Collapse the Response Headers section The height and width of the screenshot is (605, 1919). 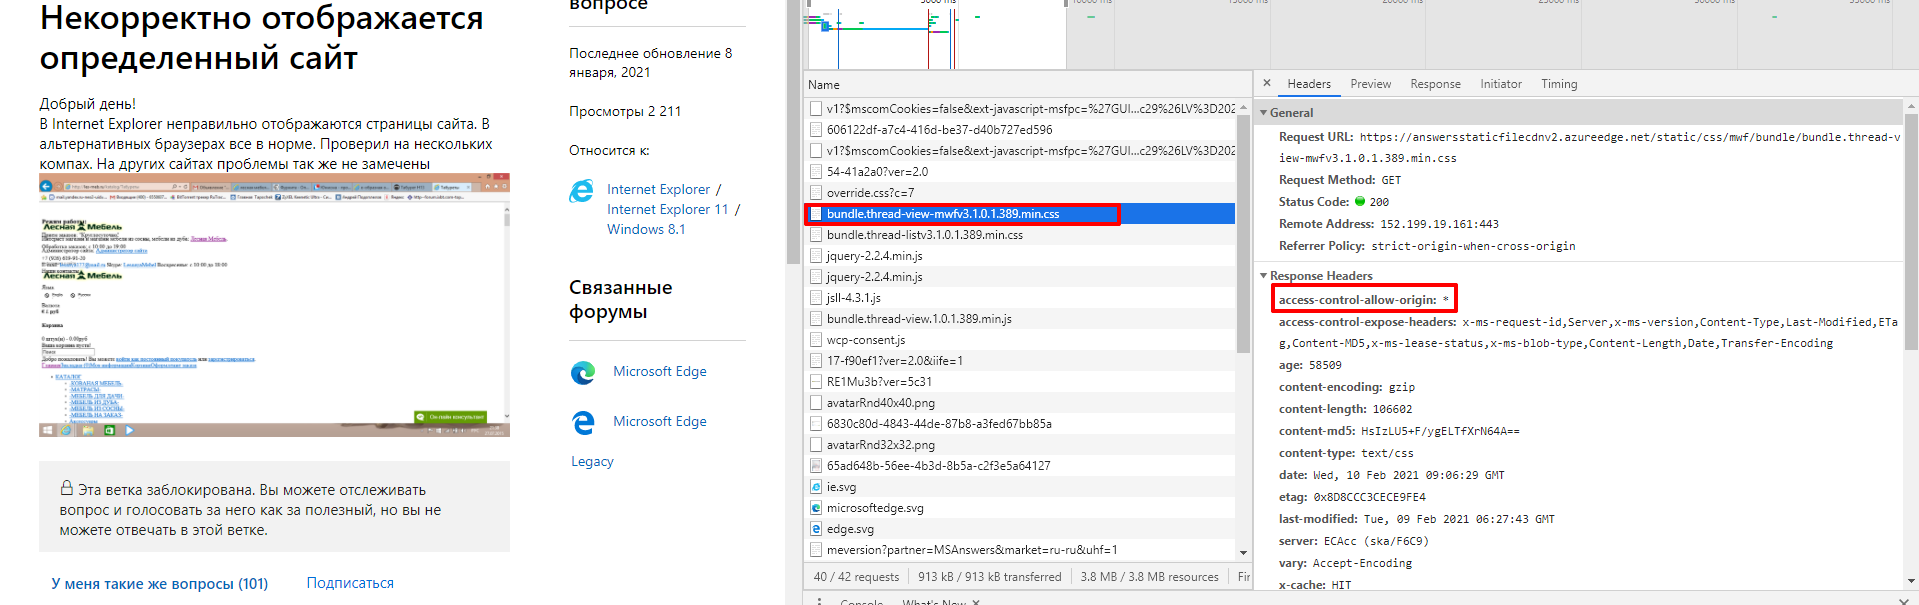1264,276
